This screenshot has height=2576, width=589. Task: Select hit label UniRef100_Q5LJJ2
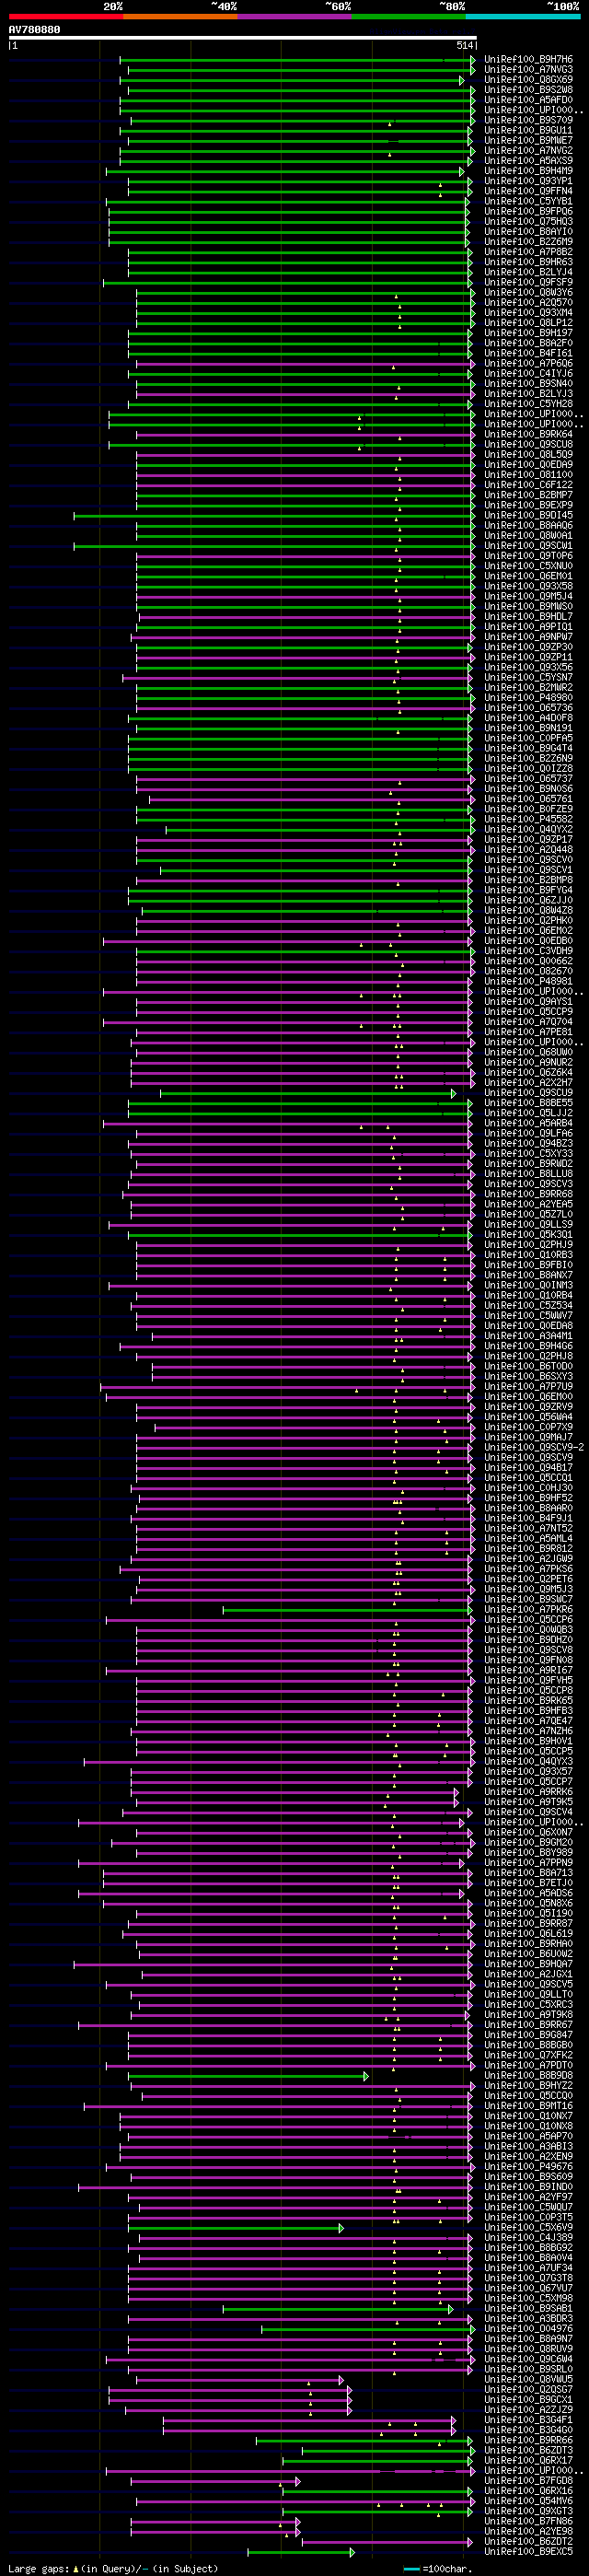[x=529, y=1113]
